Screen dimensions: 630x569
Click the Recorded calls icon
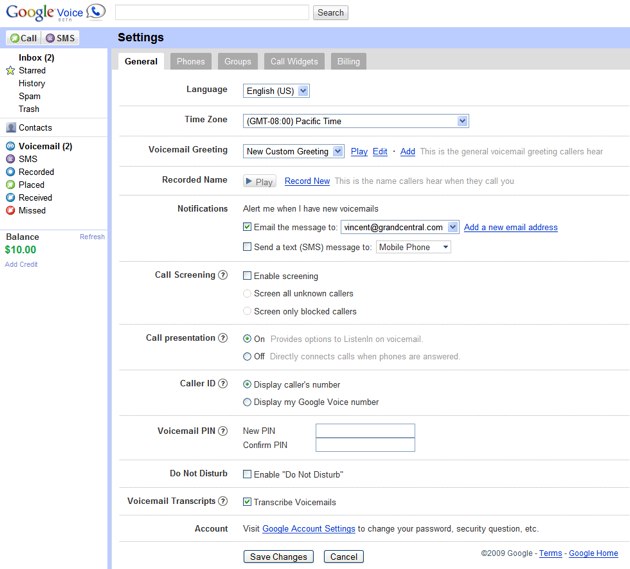(x=11, y=172)
